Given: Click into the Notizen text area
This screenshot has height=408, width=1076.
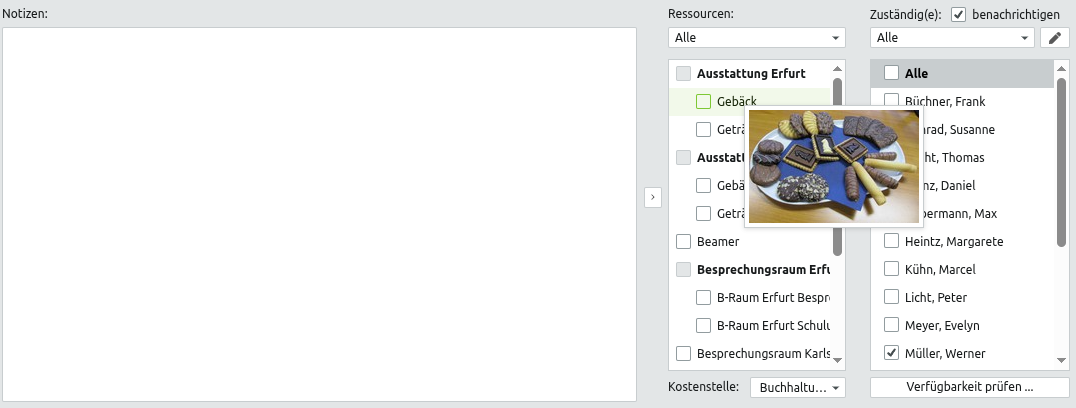Looking at the screenshot, I should pyautogui.click(x=319, y=214).
